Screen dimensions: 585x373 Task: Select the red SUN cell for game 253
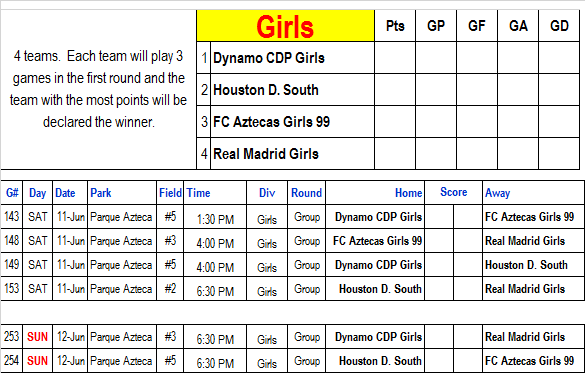[x=38, y=337]
